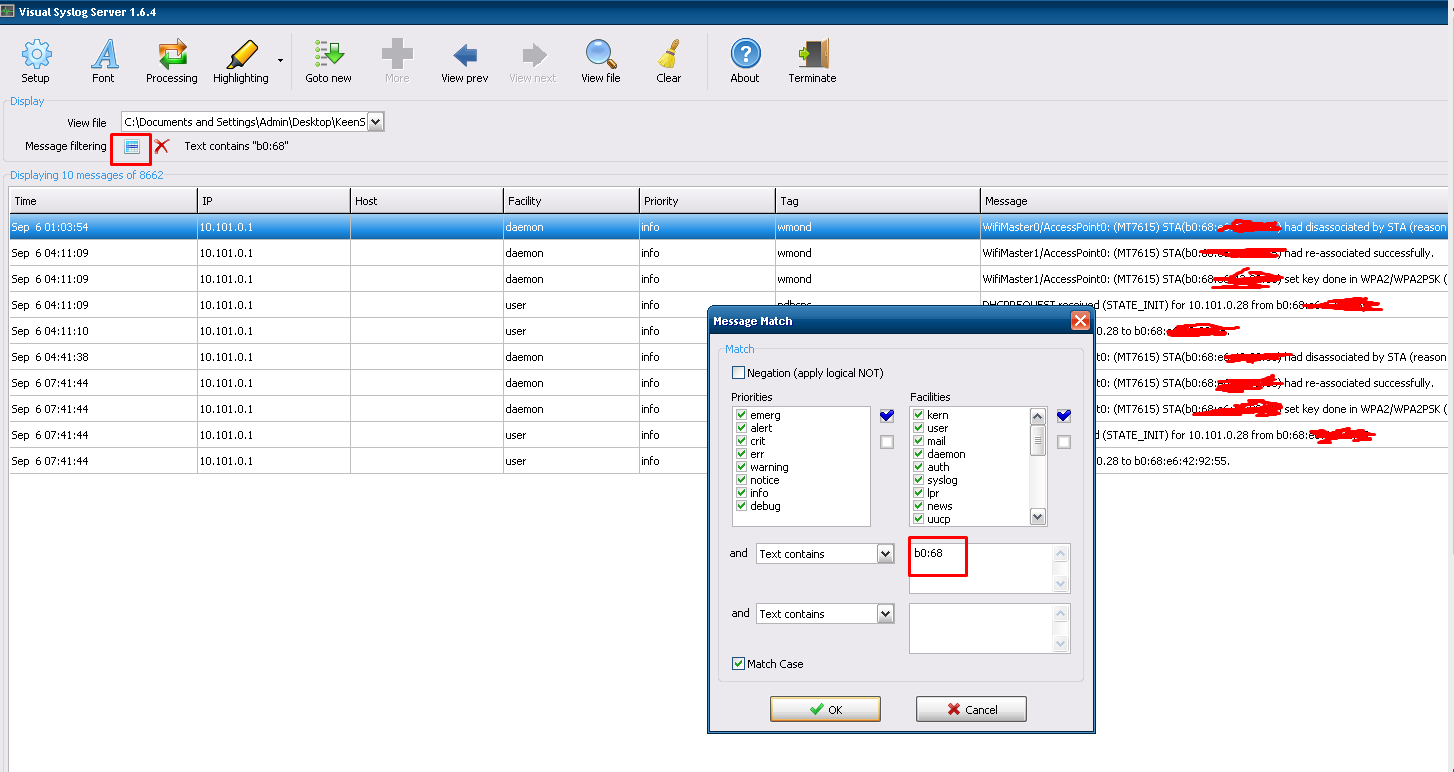Open the first Text contains dropdown

pyautogui.click(x=885, y=554)
